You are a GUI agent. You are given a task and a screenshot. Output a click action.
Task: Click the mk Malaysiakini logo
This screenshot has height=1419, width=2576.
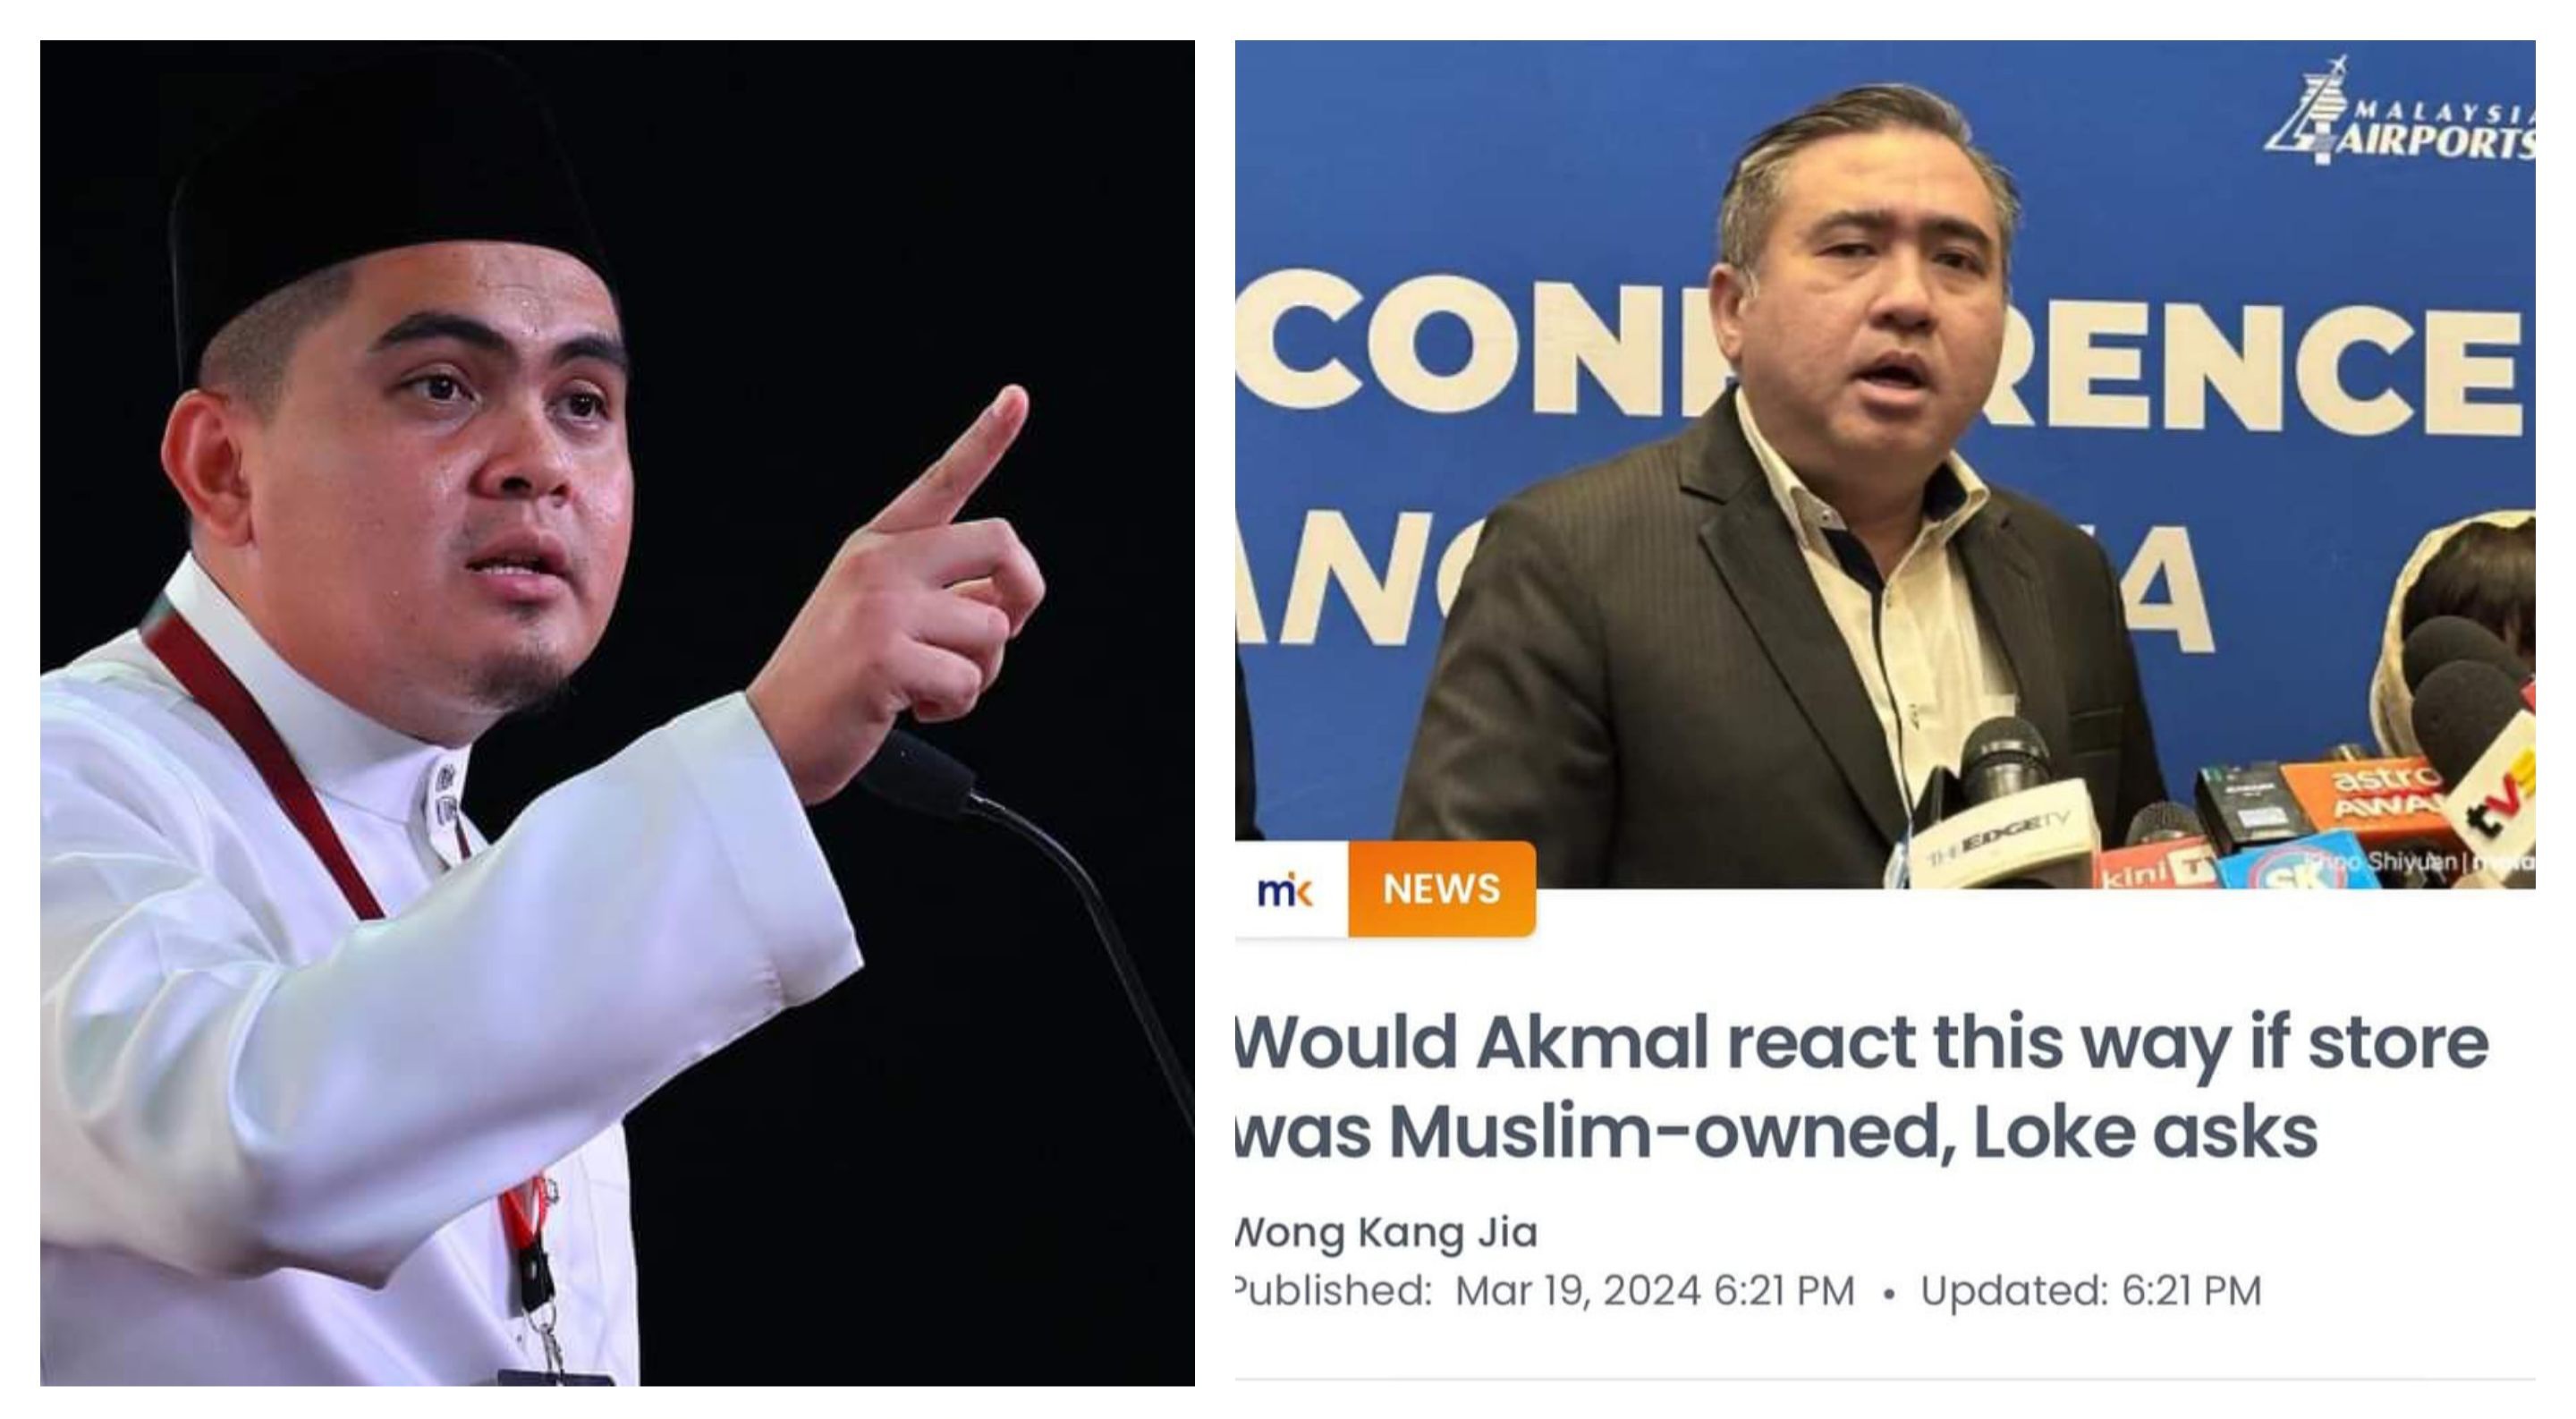1286,890
